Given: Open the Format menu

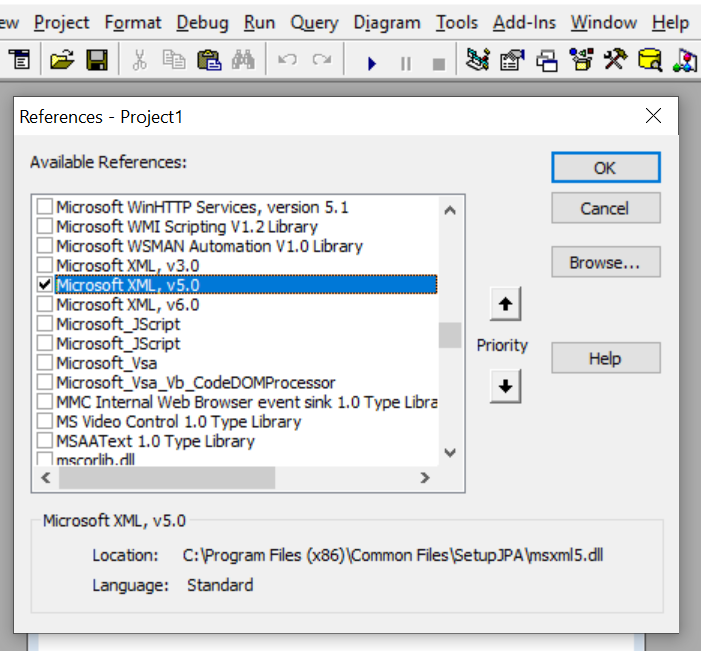Looking at the screenshot, I should pyautogui.click(x=133, y=22).
